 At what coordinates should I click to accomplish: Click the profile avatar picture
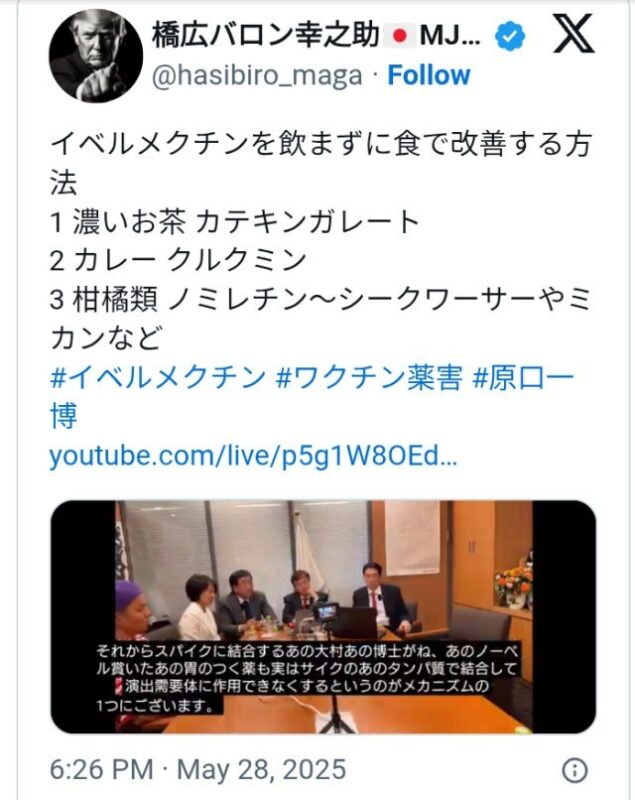(x=95, y=55)
